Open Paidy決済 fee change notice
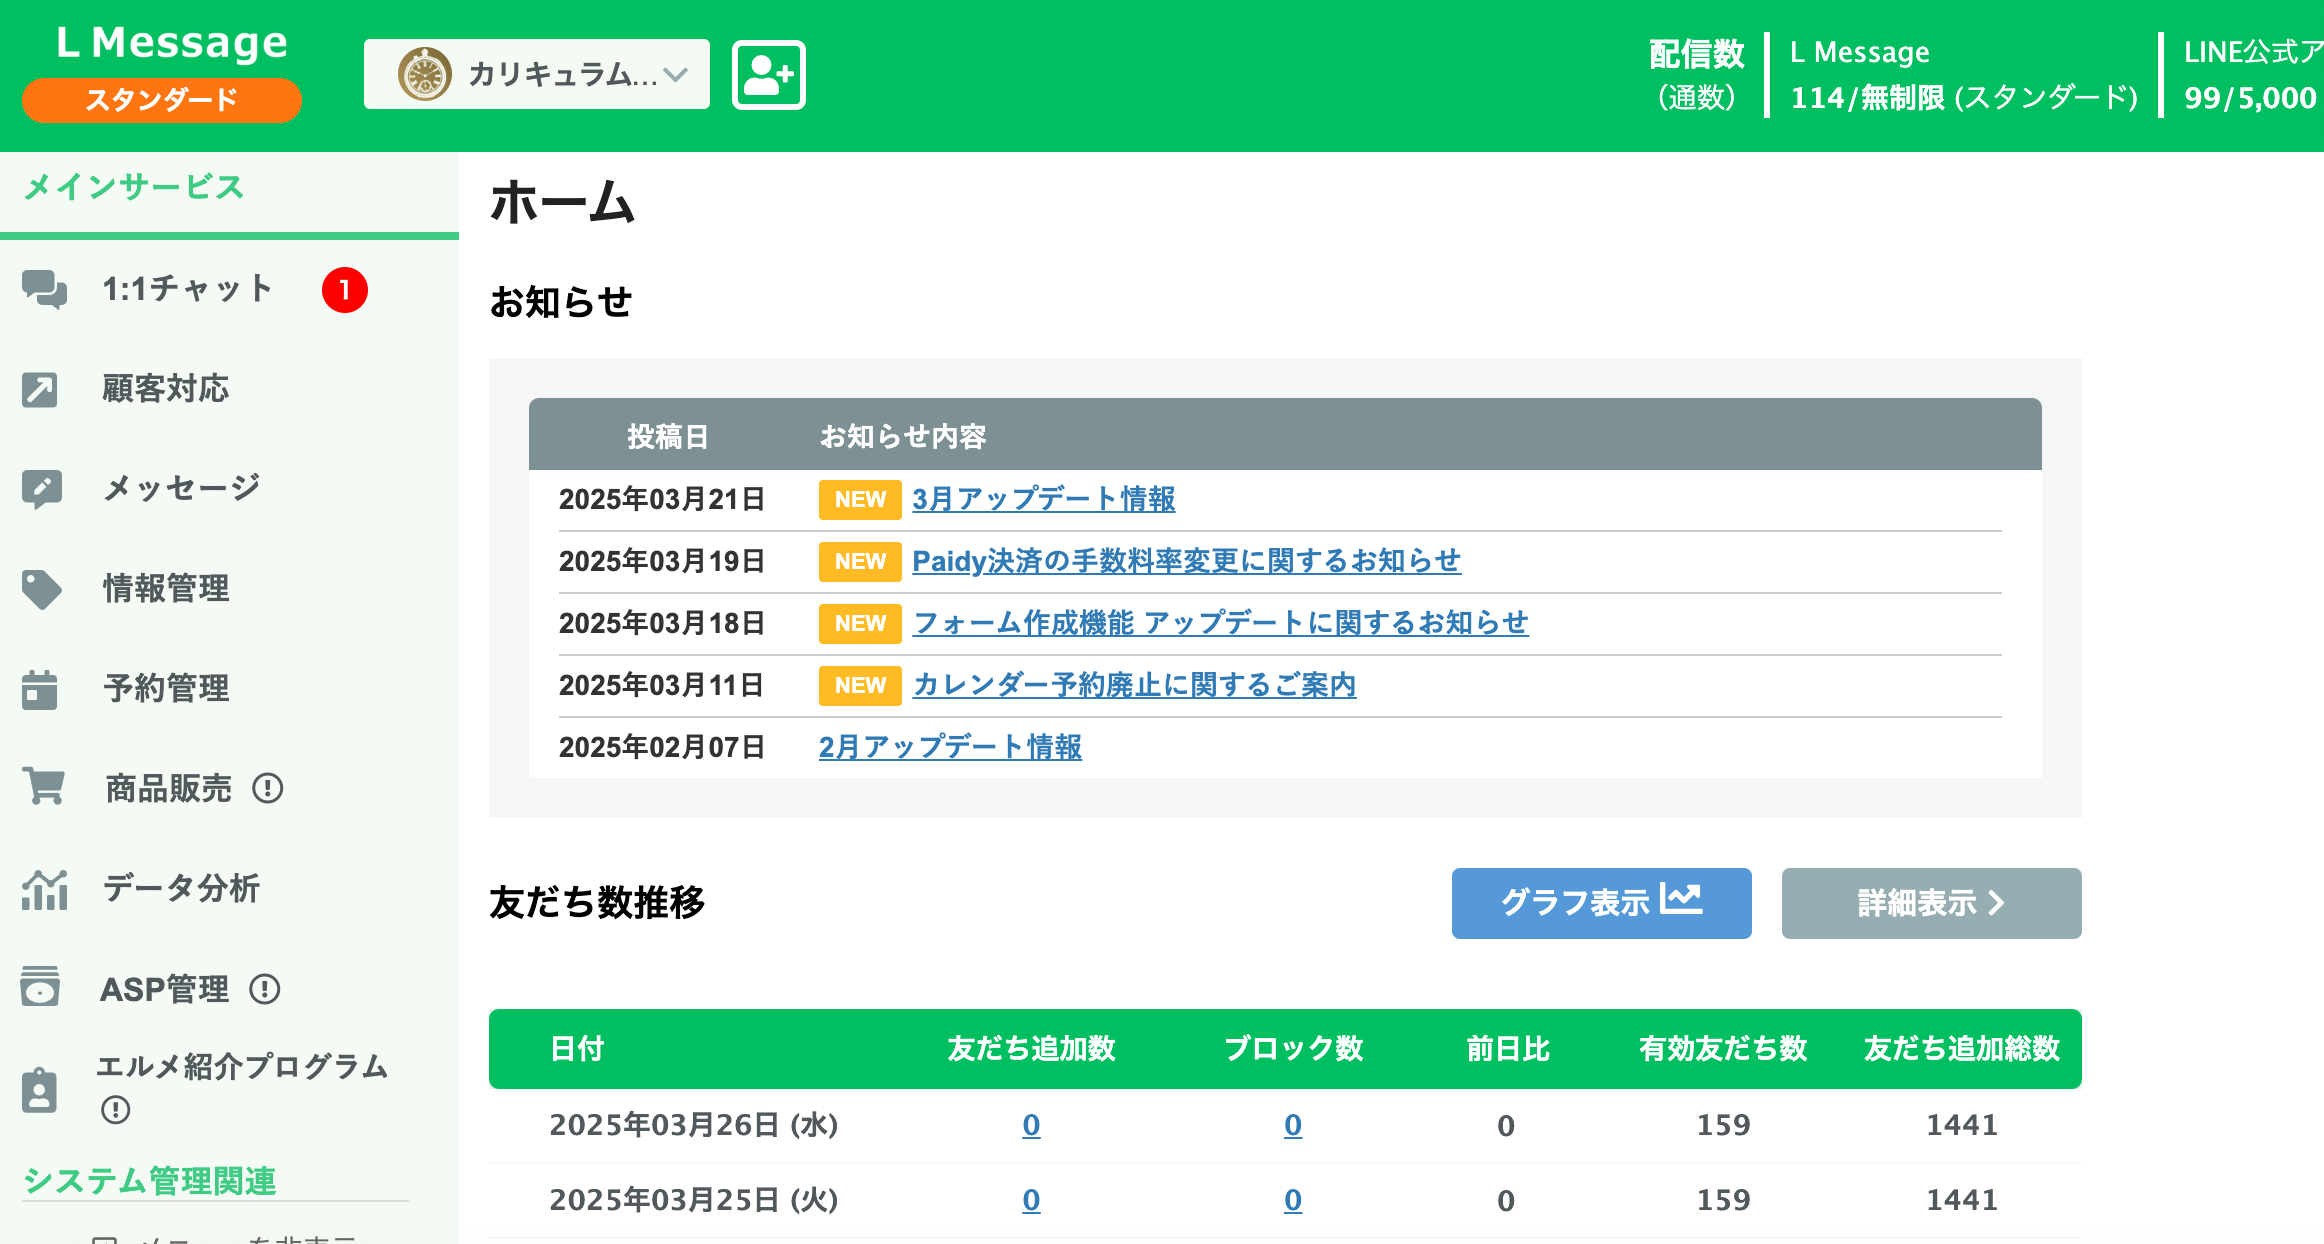 pyautogui.click(x=1186, y=562)
